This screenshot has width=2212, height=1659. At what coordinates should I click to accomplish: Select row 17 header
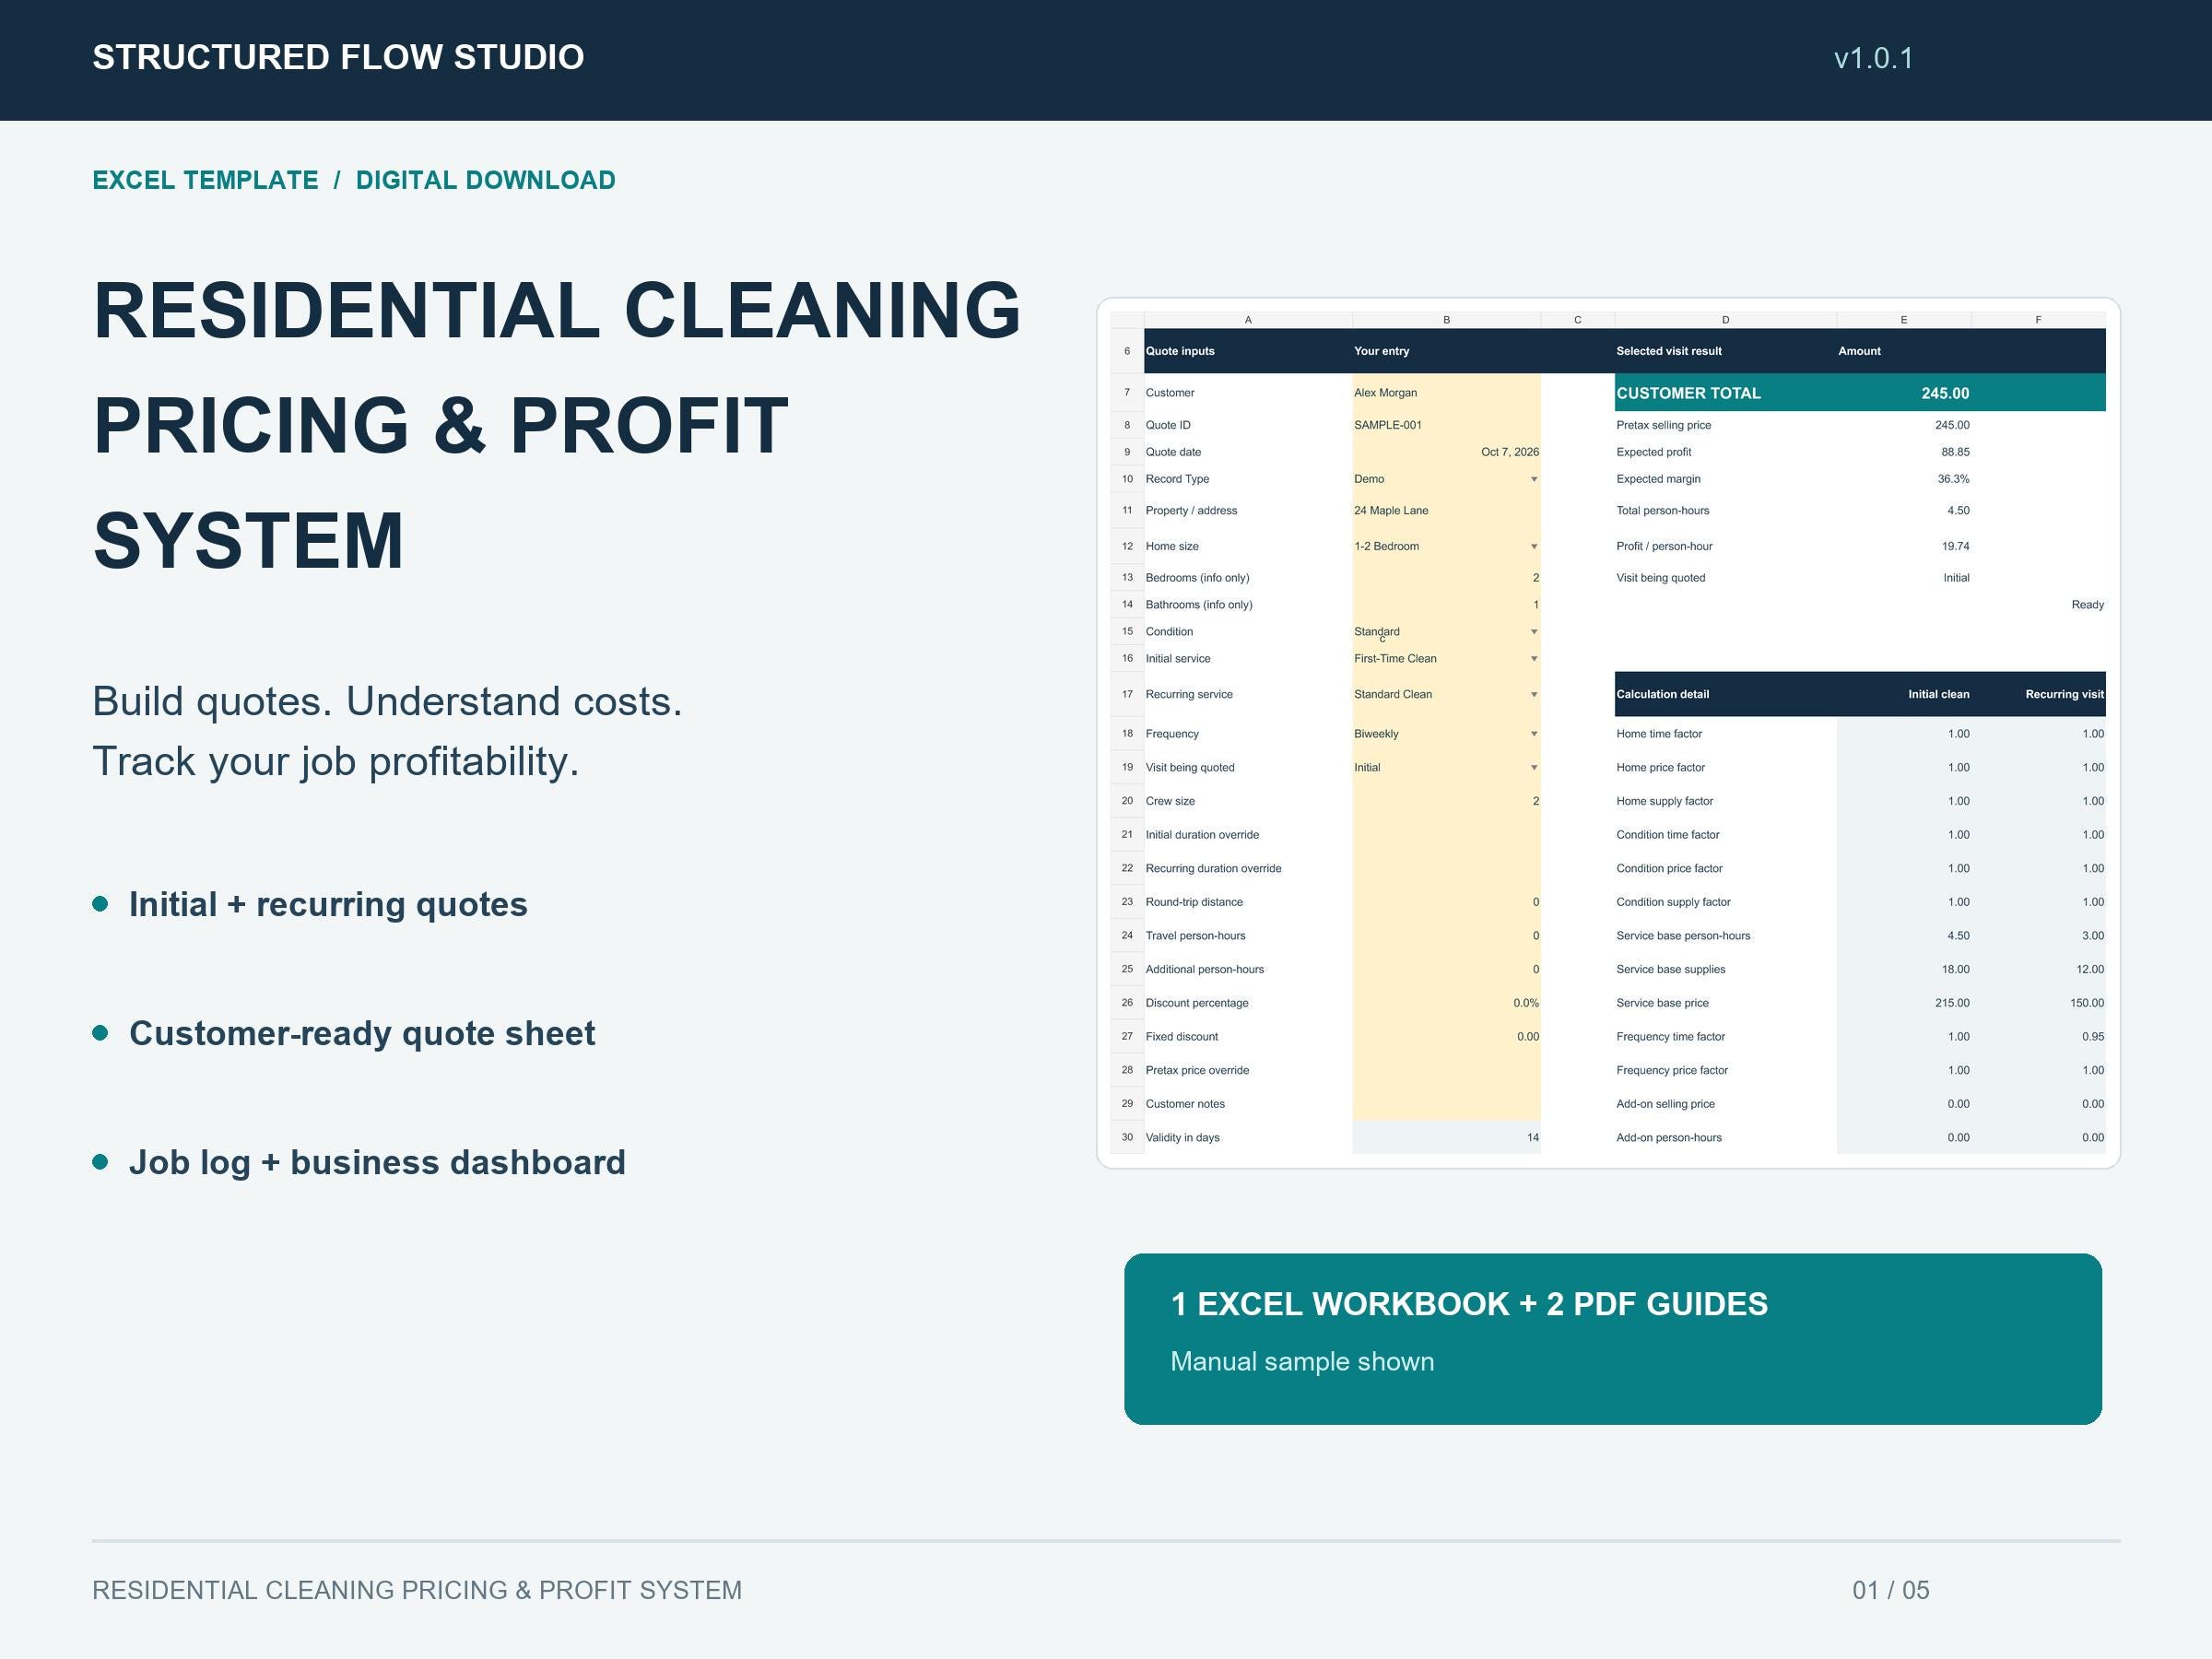1127,695
